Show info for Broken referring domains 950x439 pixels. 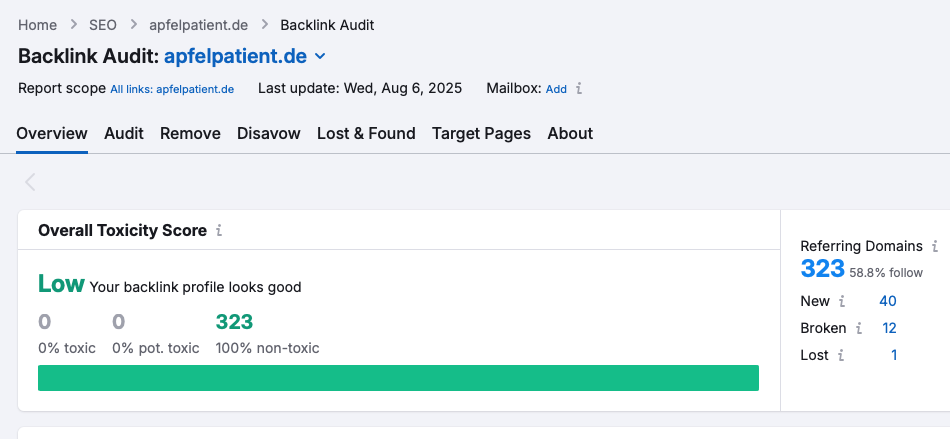859,328
